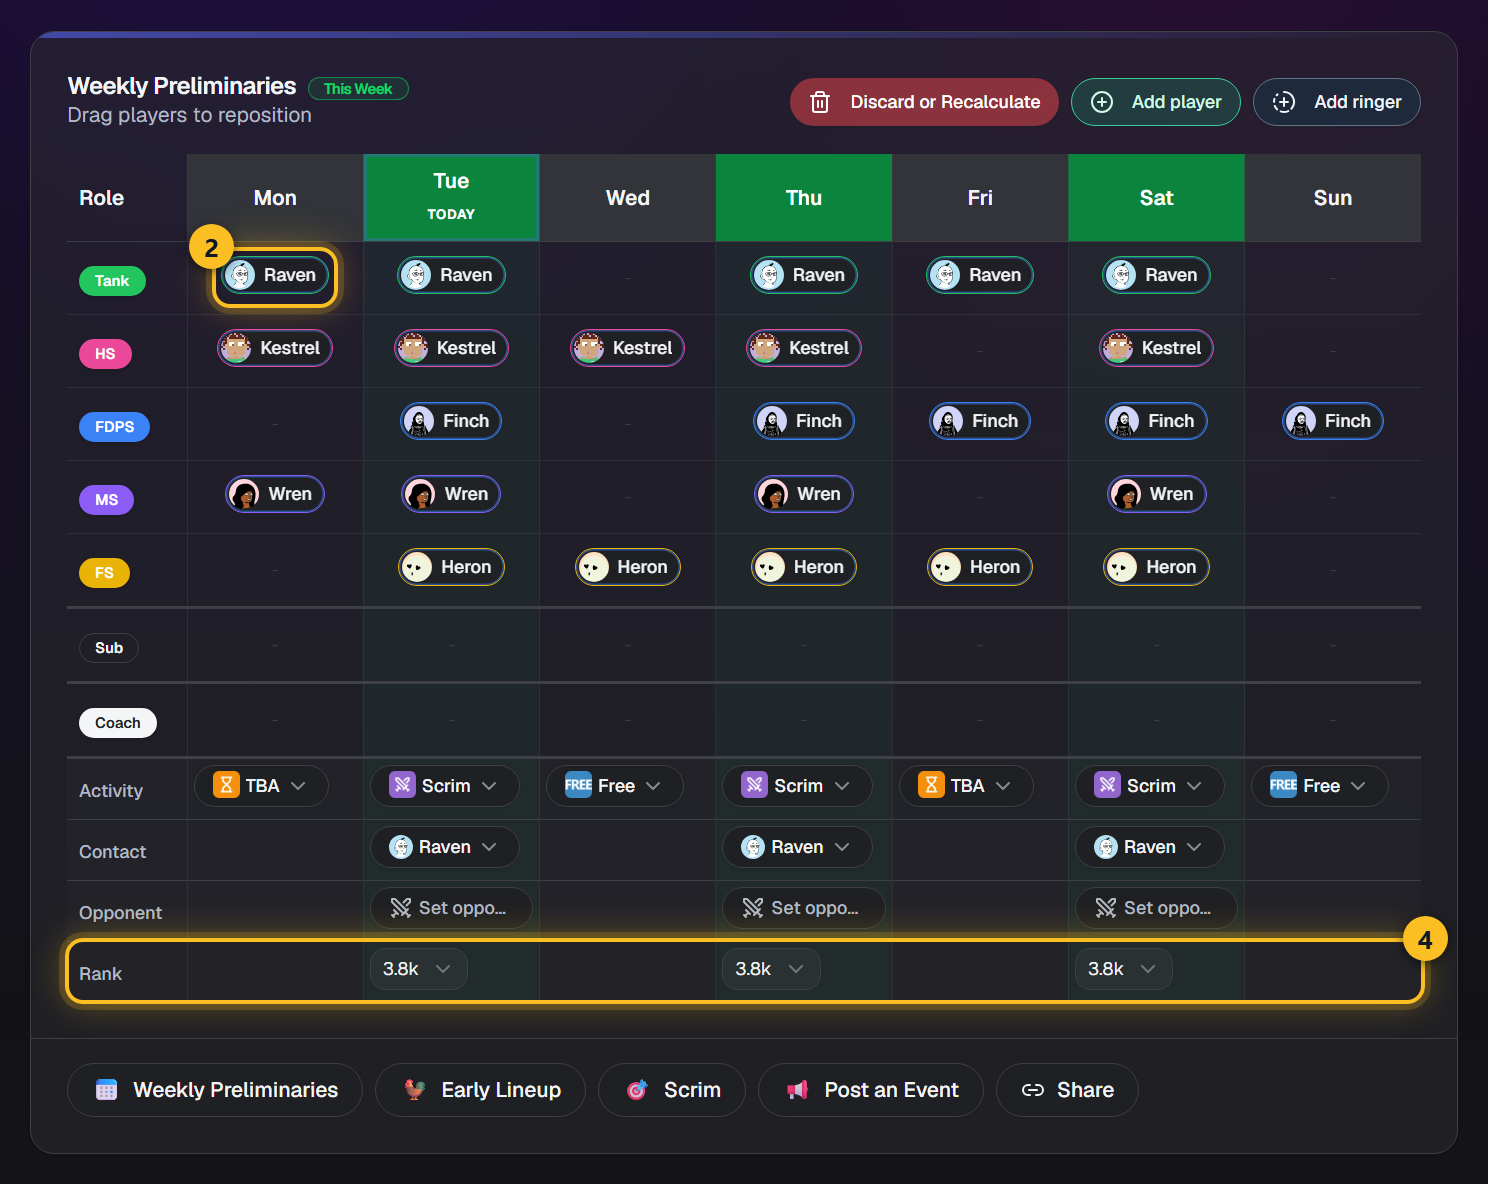Click Set opponent for Thursday
This screenshot has width=1488, height=1184.
(x=804, y=908)
